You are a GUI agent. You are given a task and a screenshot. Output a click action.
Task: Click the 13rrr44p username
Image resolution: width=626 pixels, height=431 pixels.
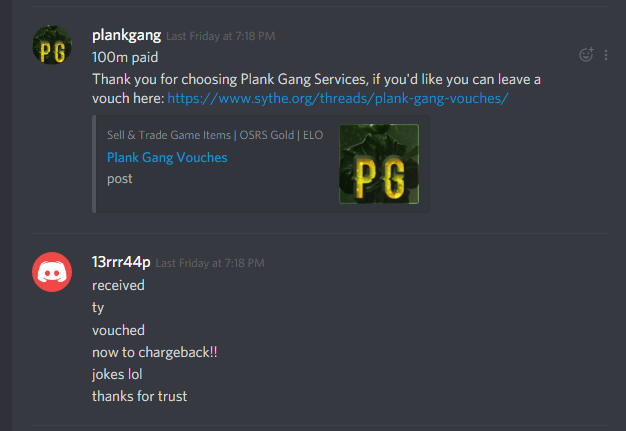(x=121, y=262)
